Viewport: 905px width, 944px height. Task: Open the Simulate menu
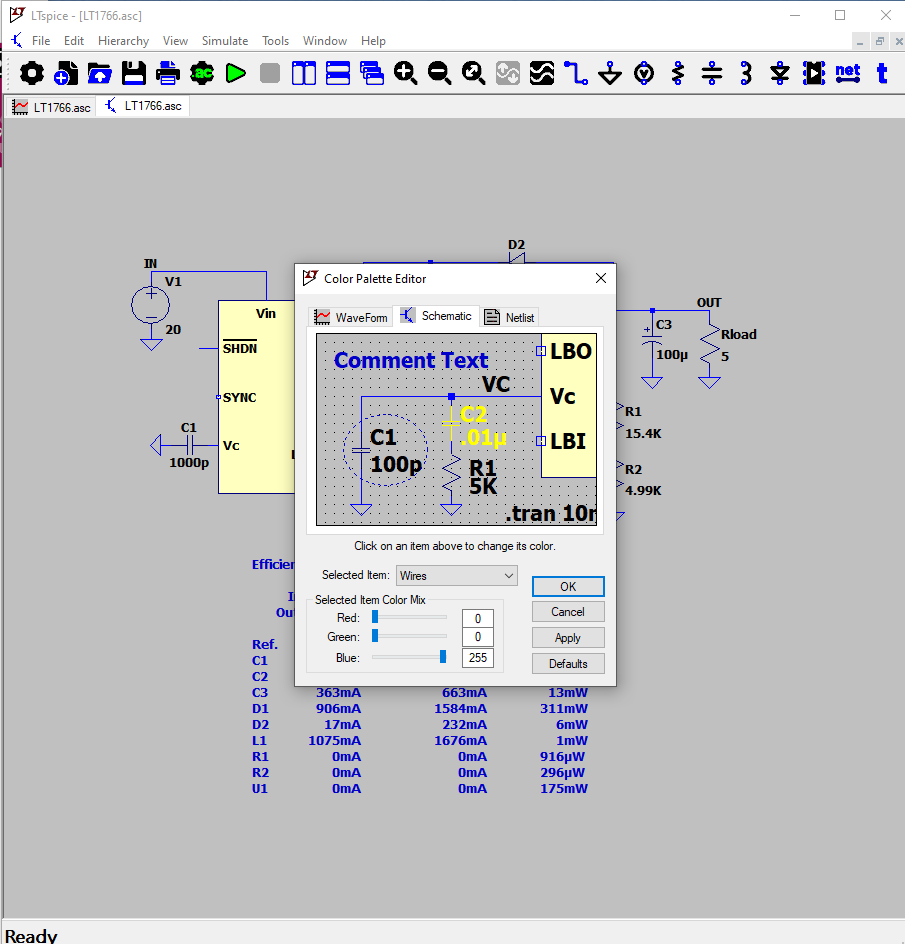pyautogui.click(x=225, y=41)
